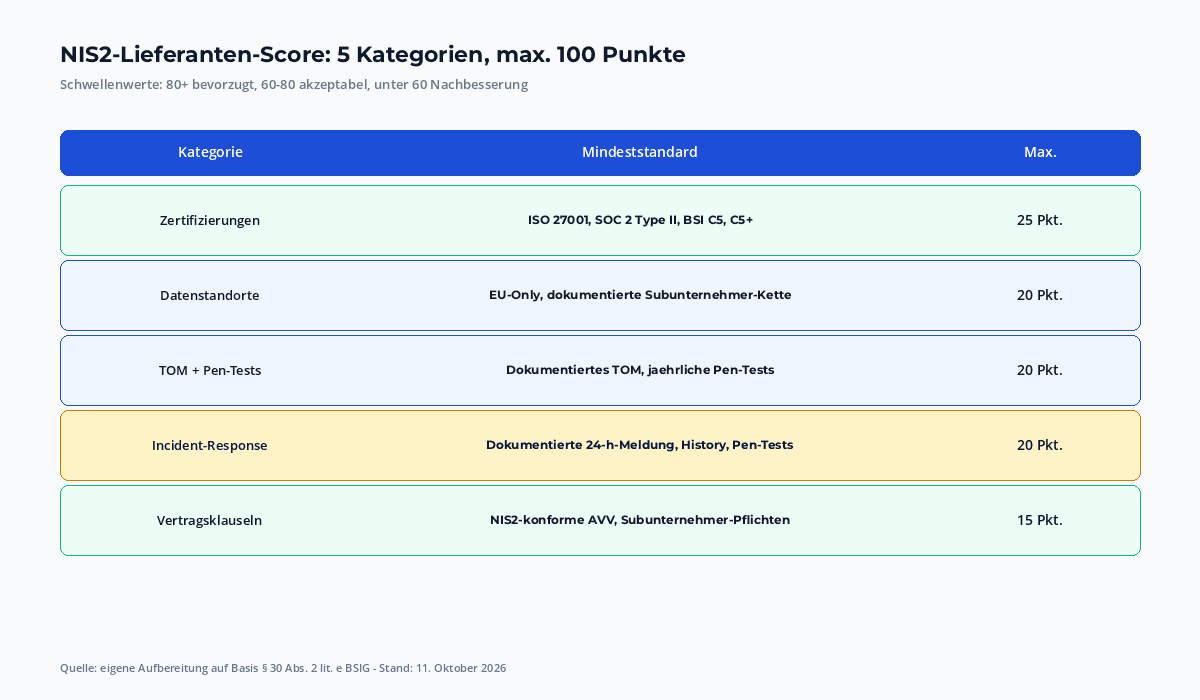Click the '15 Pkt.' value
Viewport: 1200px width, 700px height.
pos(1040,520)
